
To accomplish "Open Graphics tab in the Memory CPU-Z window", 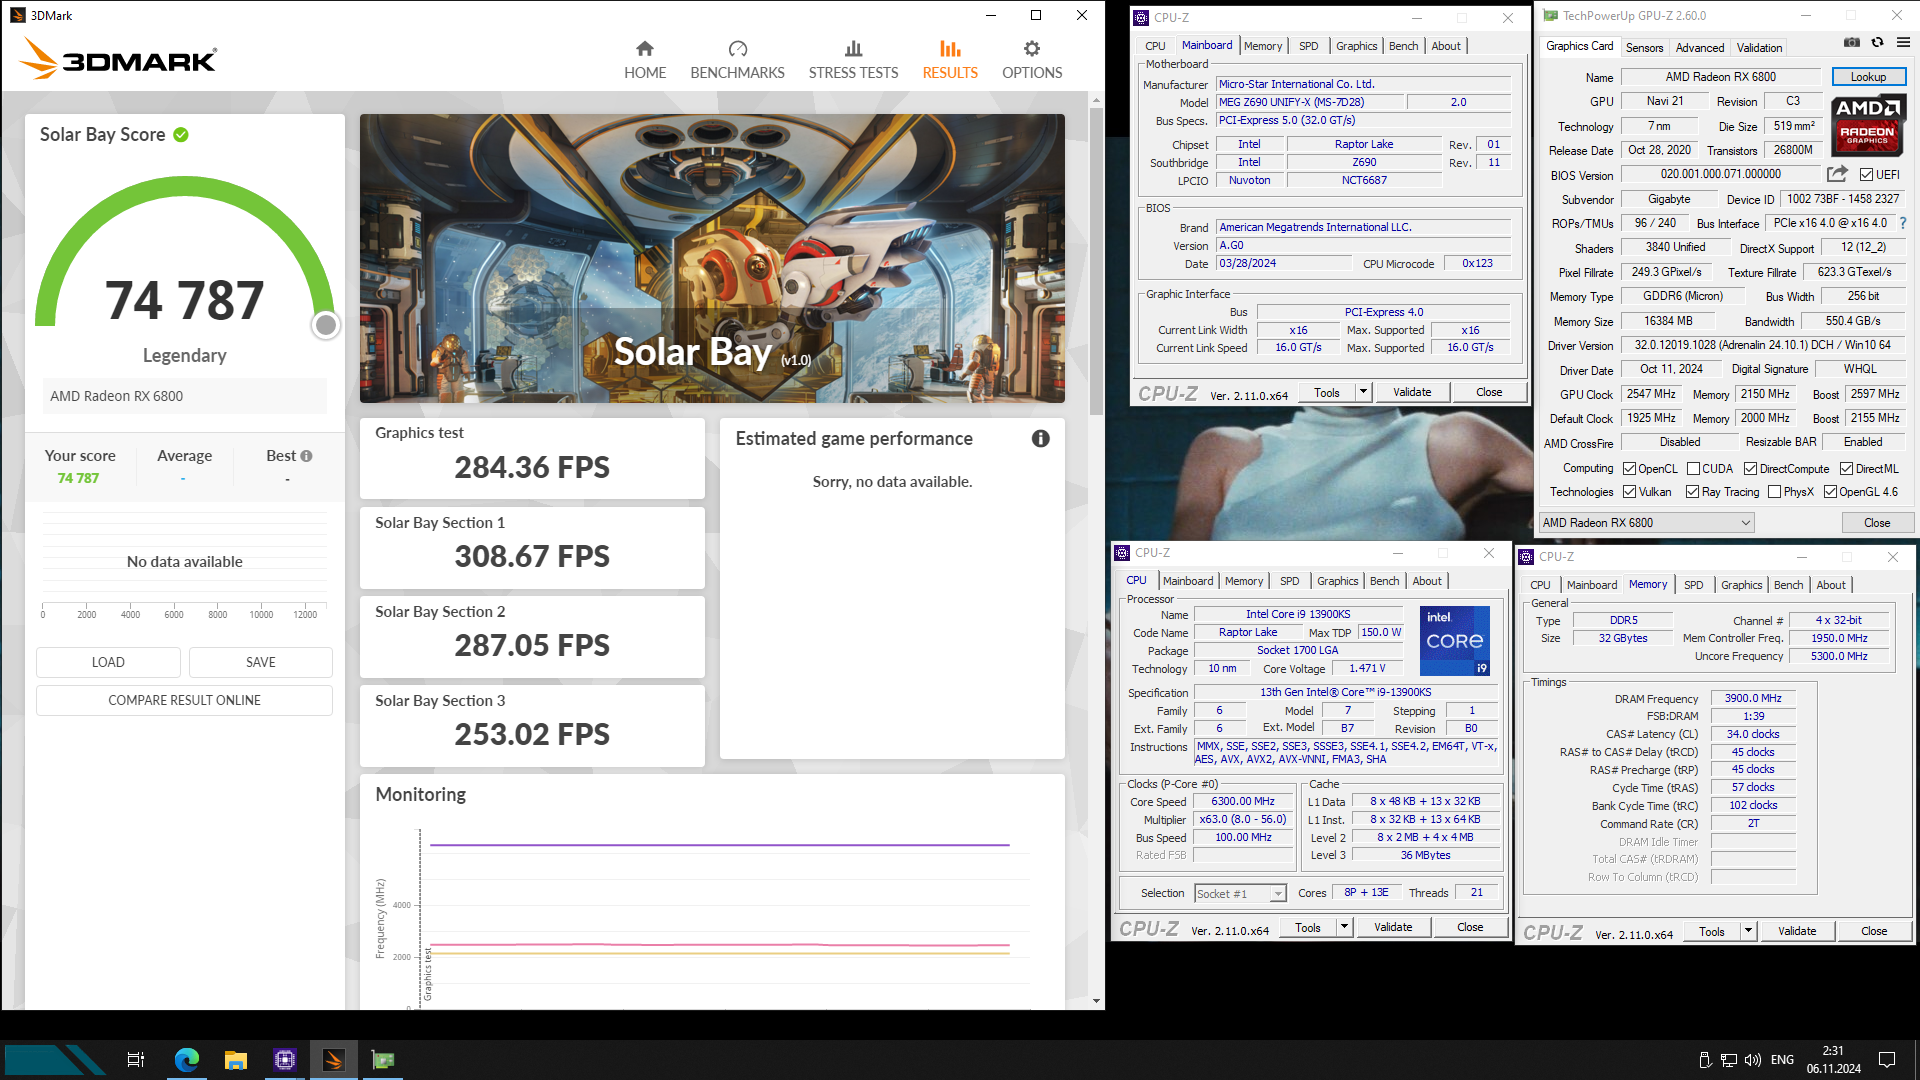I will tap(1741, 585).
